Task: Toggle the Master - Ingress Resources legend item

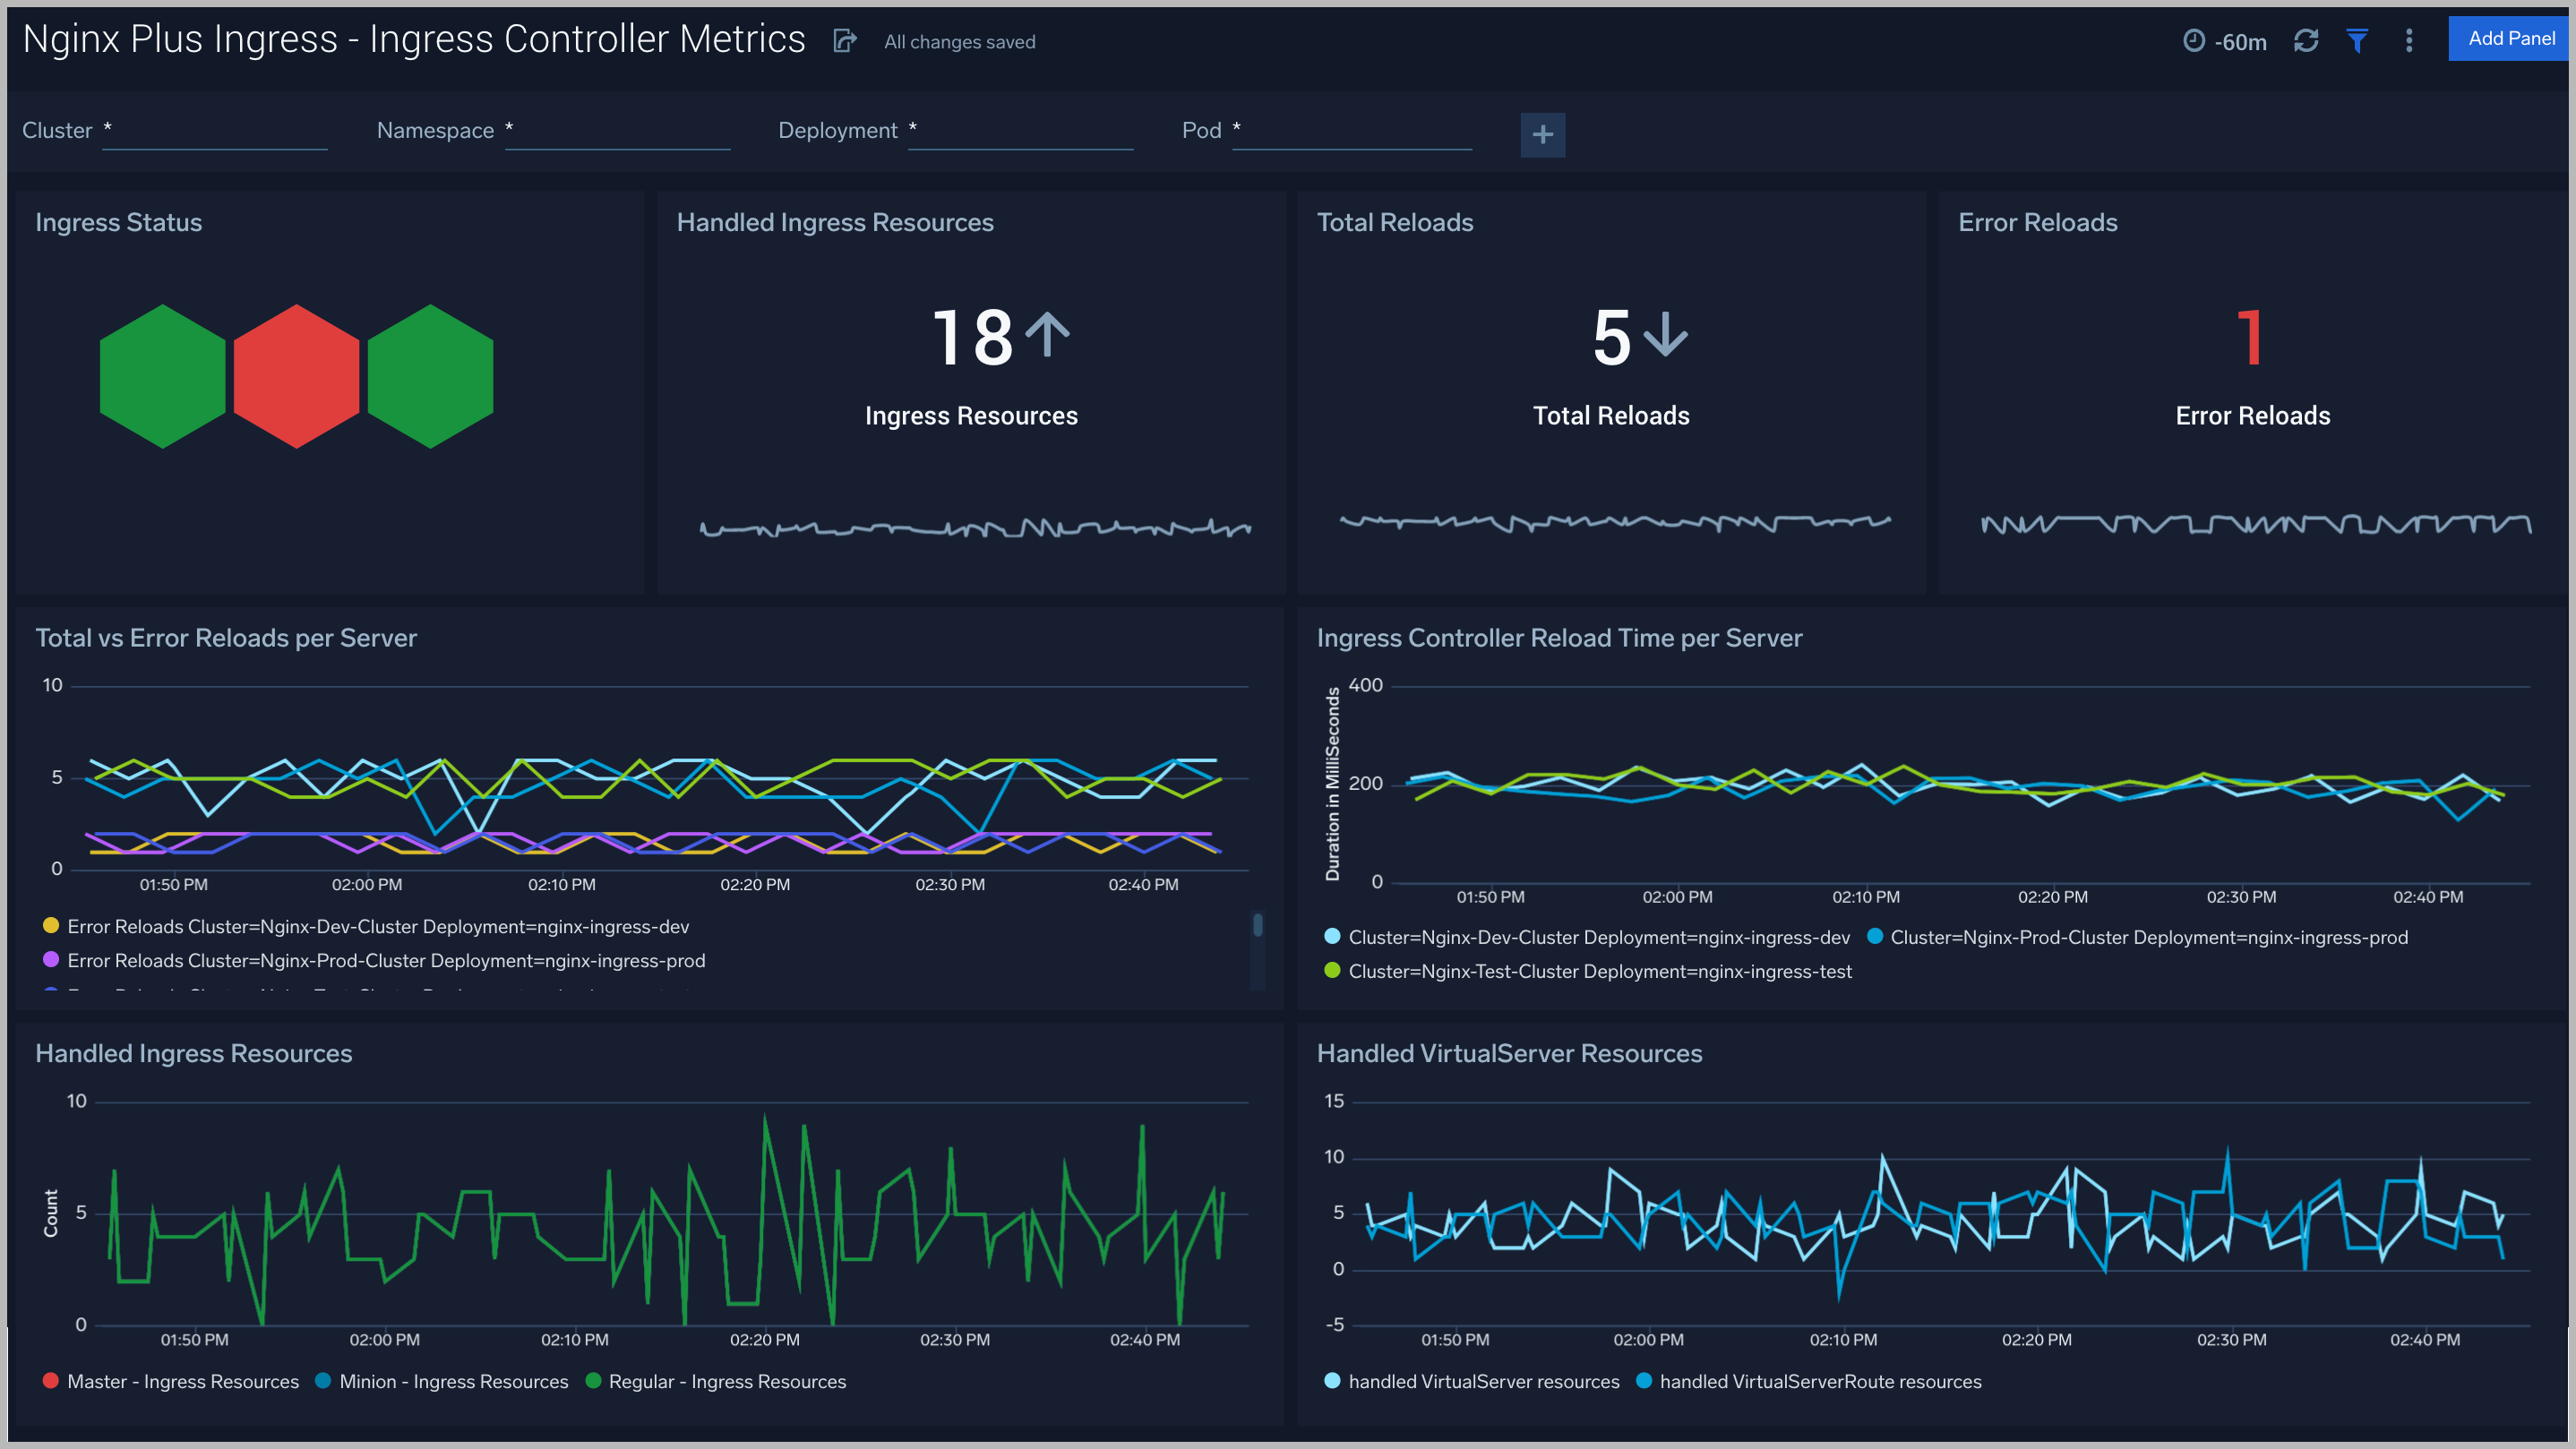Action: (183, 1381)
